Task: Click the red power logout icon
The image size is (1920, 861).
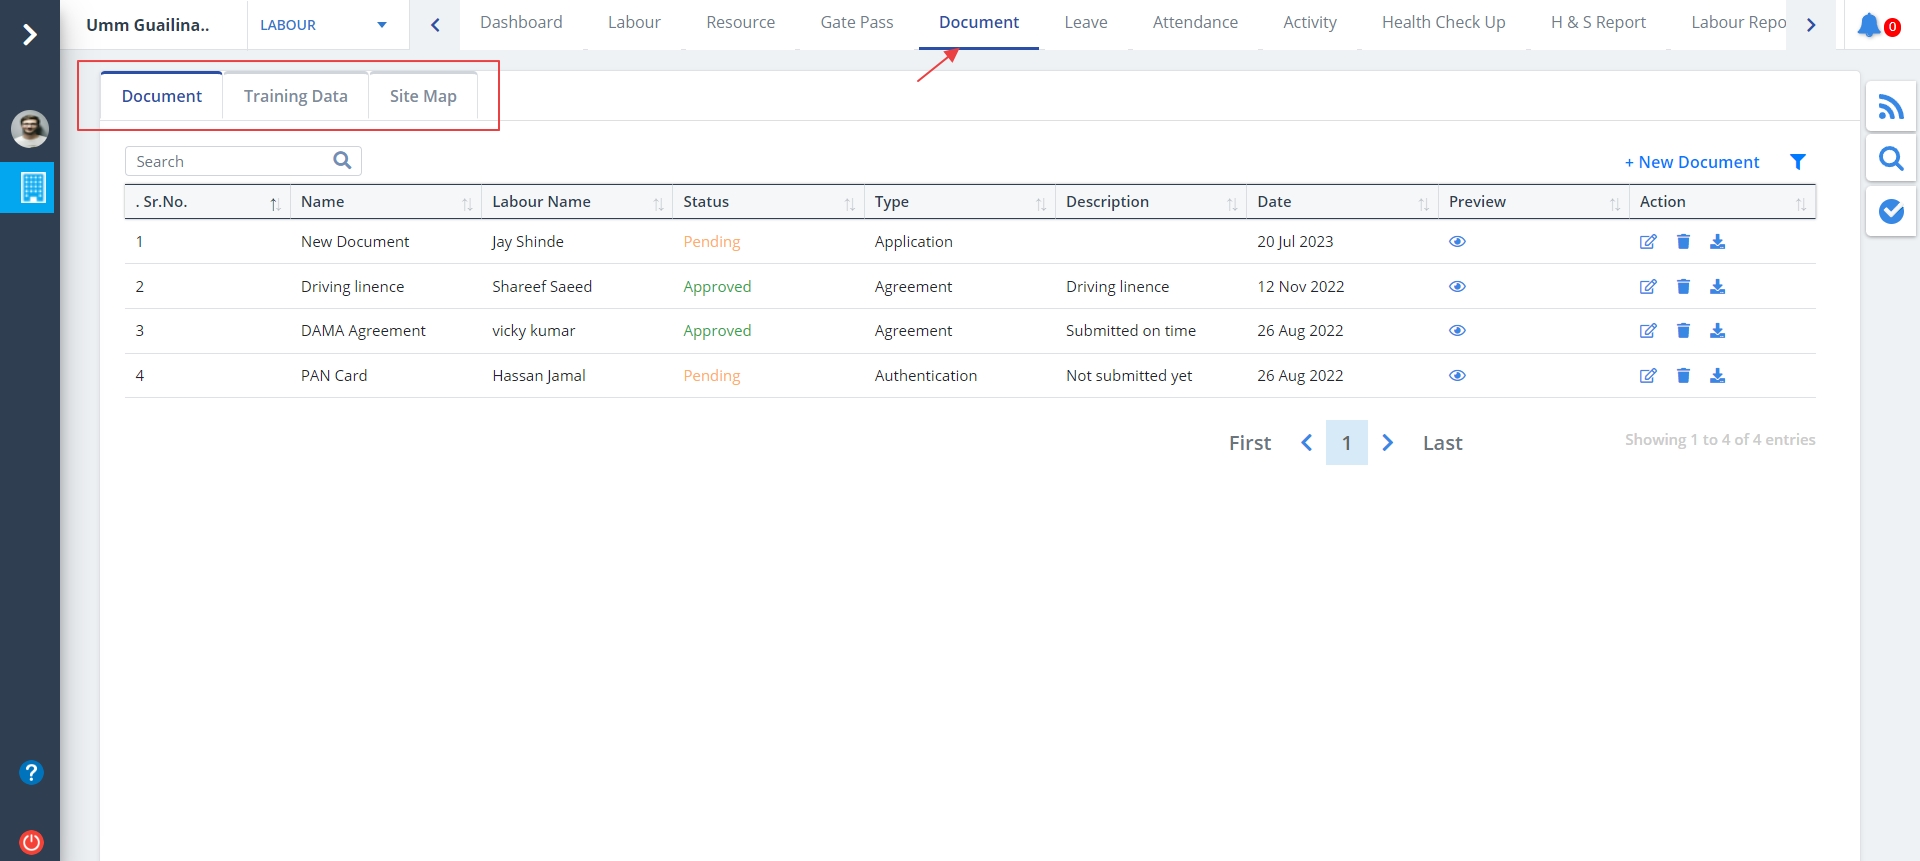Action: click(x=31, y=842)
